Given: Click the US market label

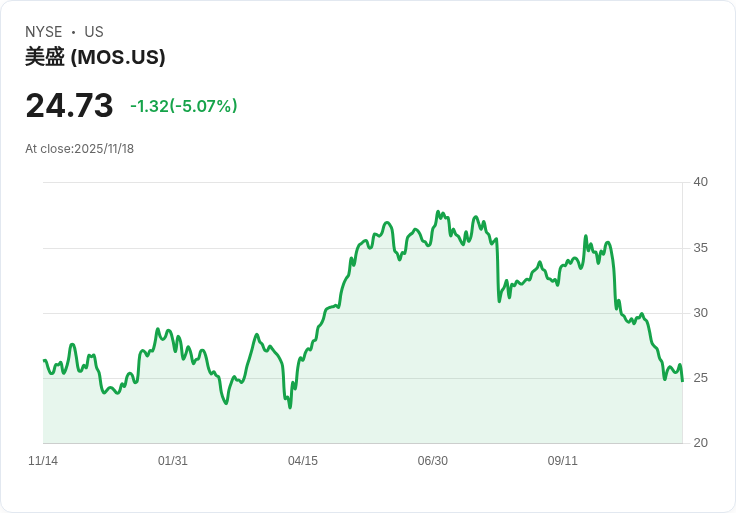Looking at the screenshot, I should coord(94,32).
